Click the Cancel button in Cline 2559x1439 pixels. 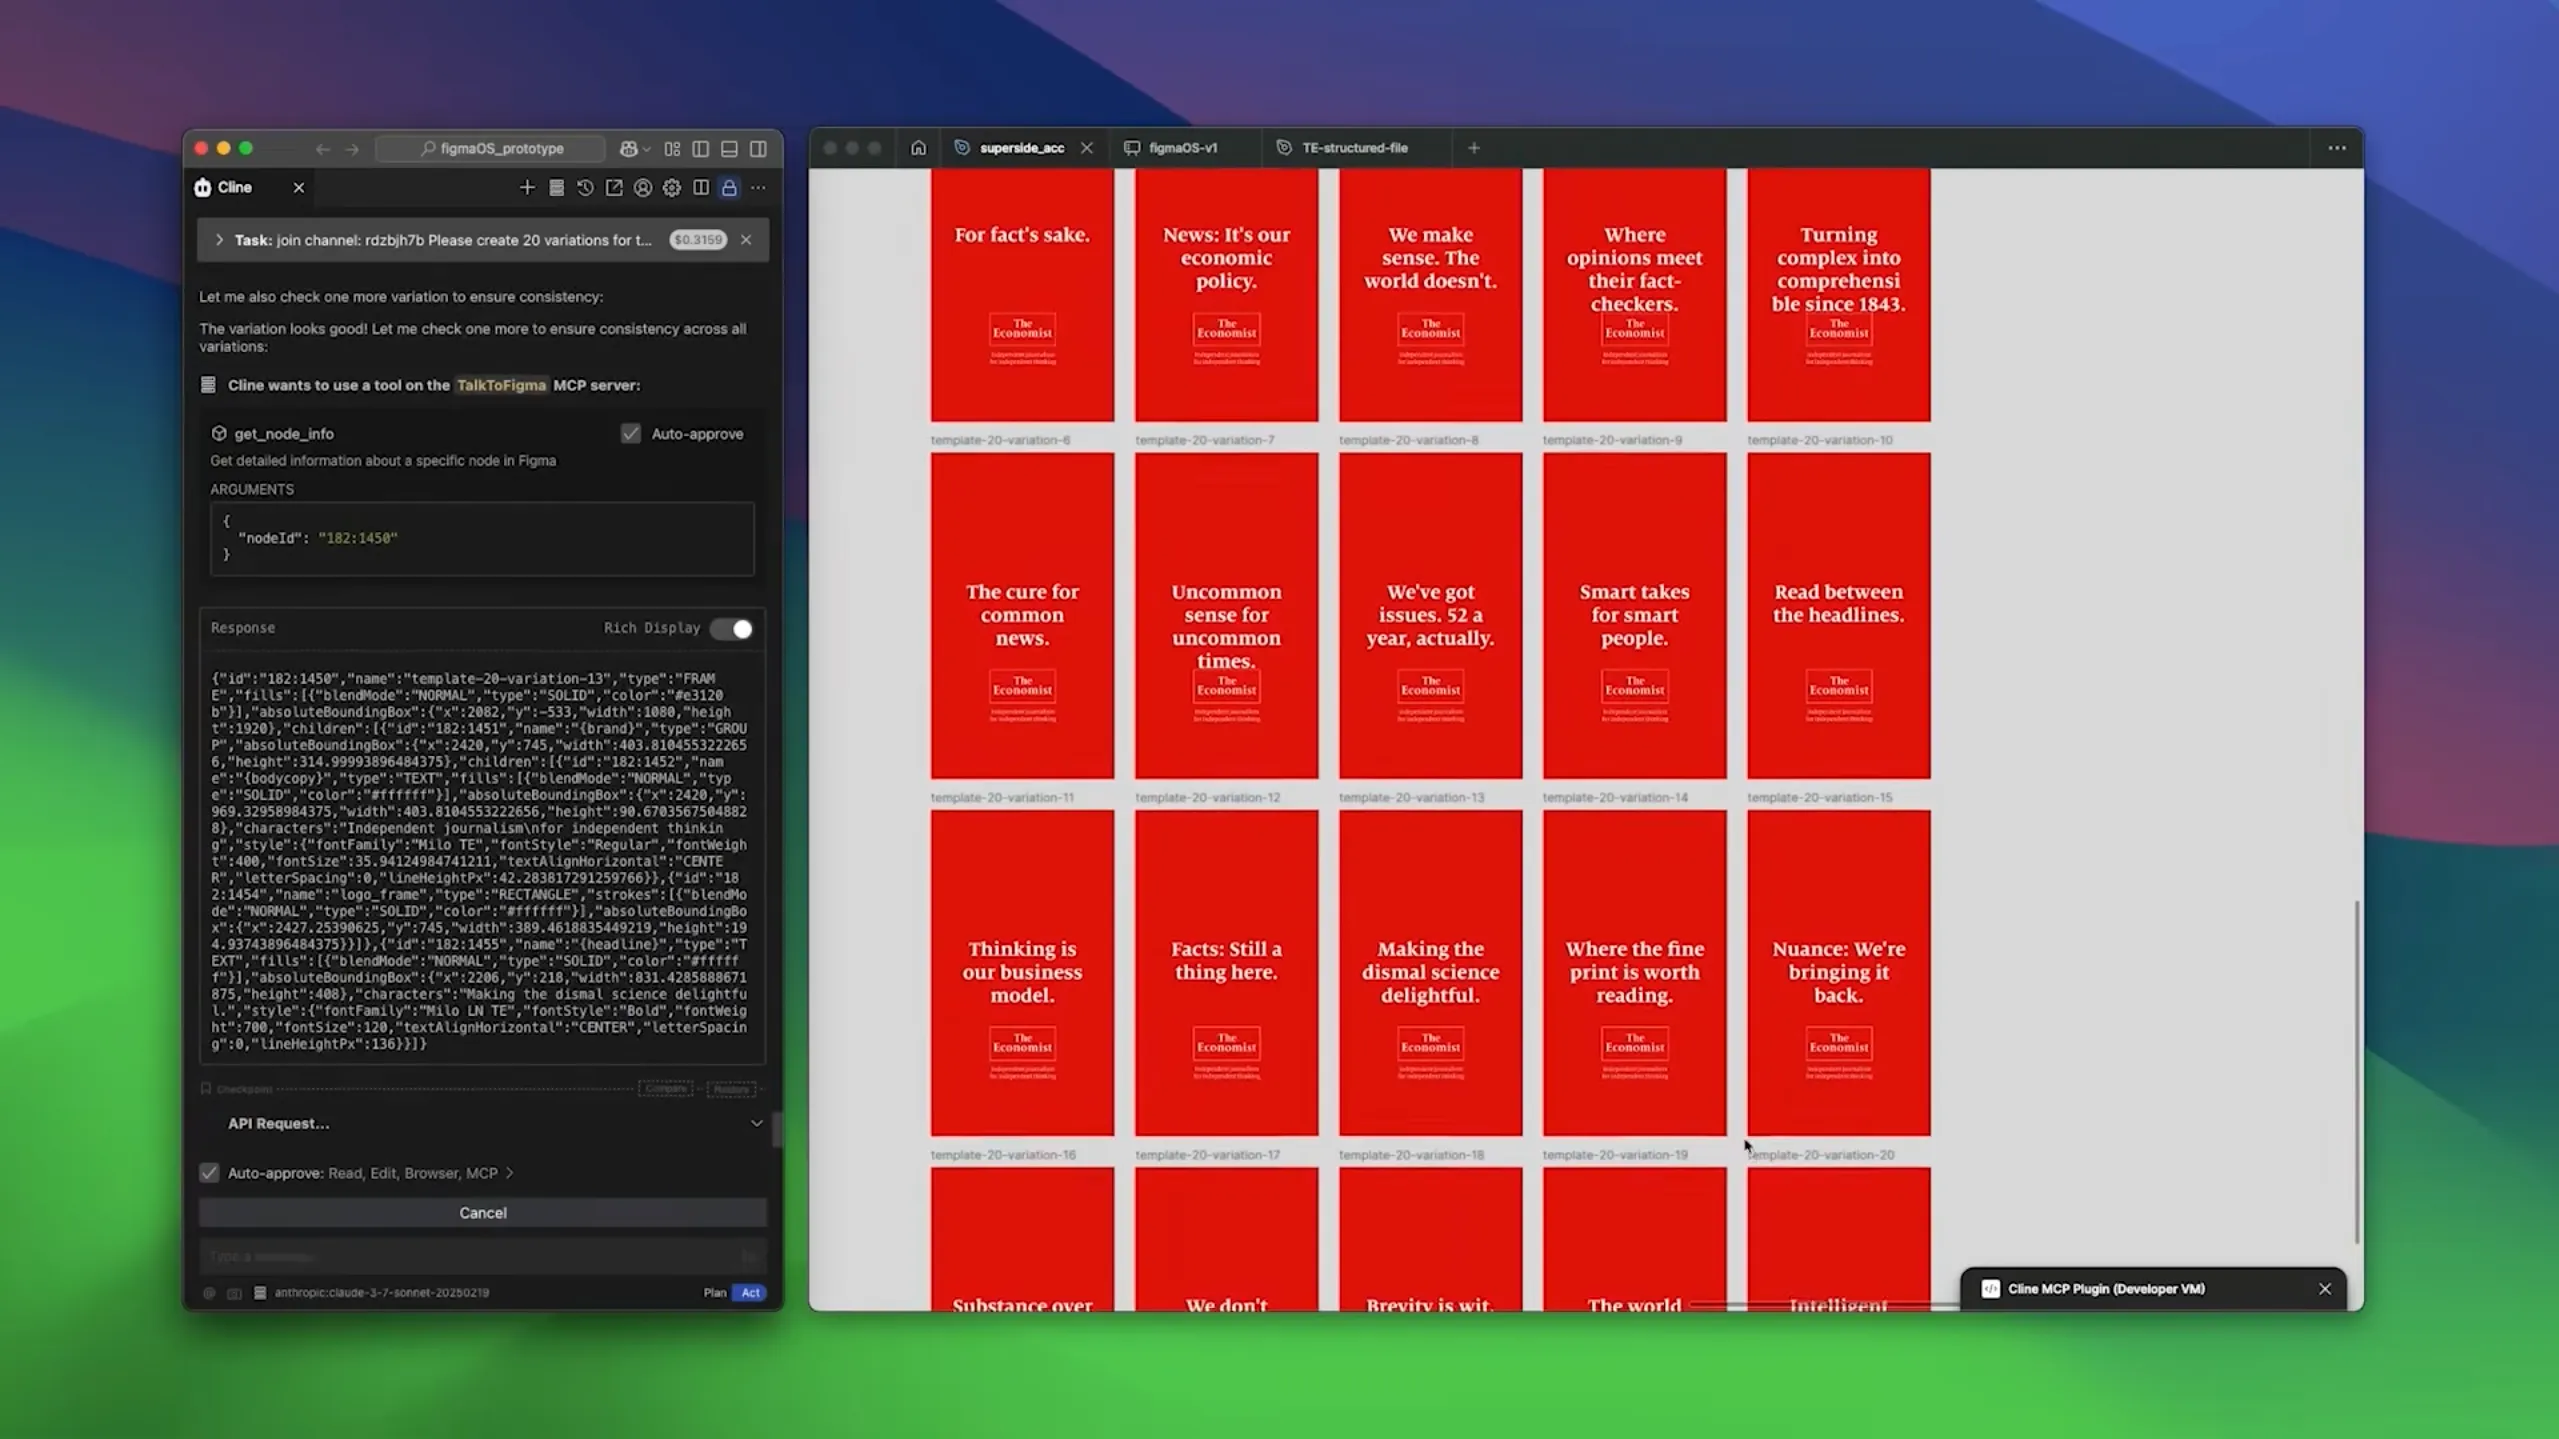pyautogui.click(x=483, y=1213)
